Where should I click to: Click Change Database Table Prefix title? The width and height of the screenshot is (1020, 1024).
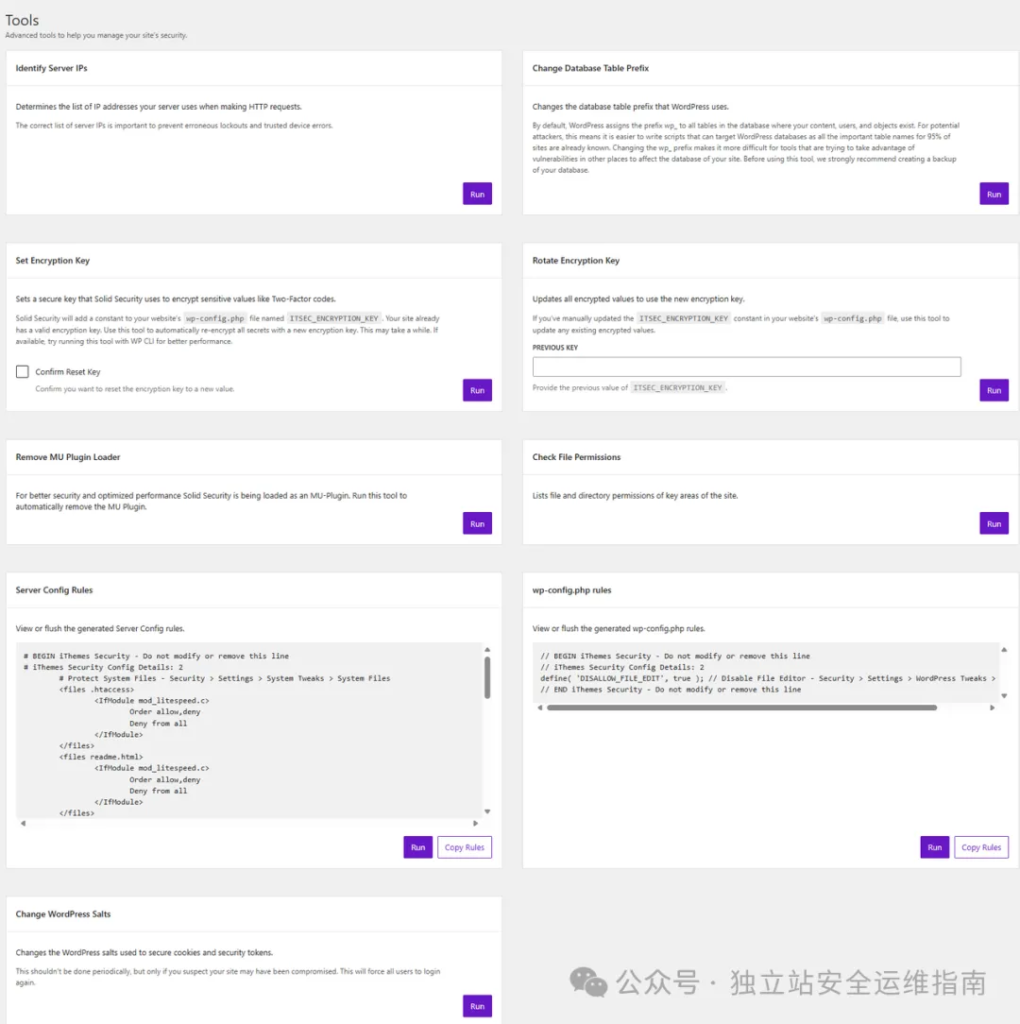pyautogui.click(x=590, y=68)
